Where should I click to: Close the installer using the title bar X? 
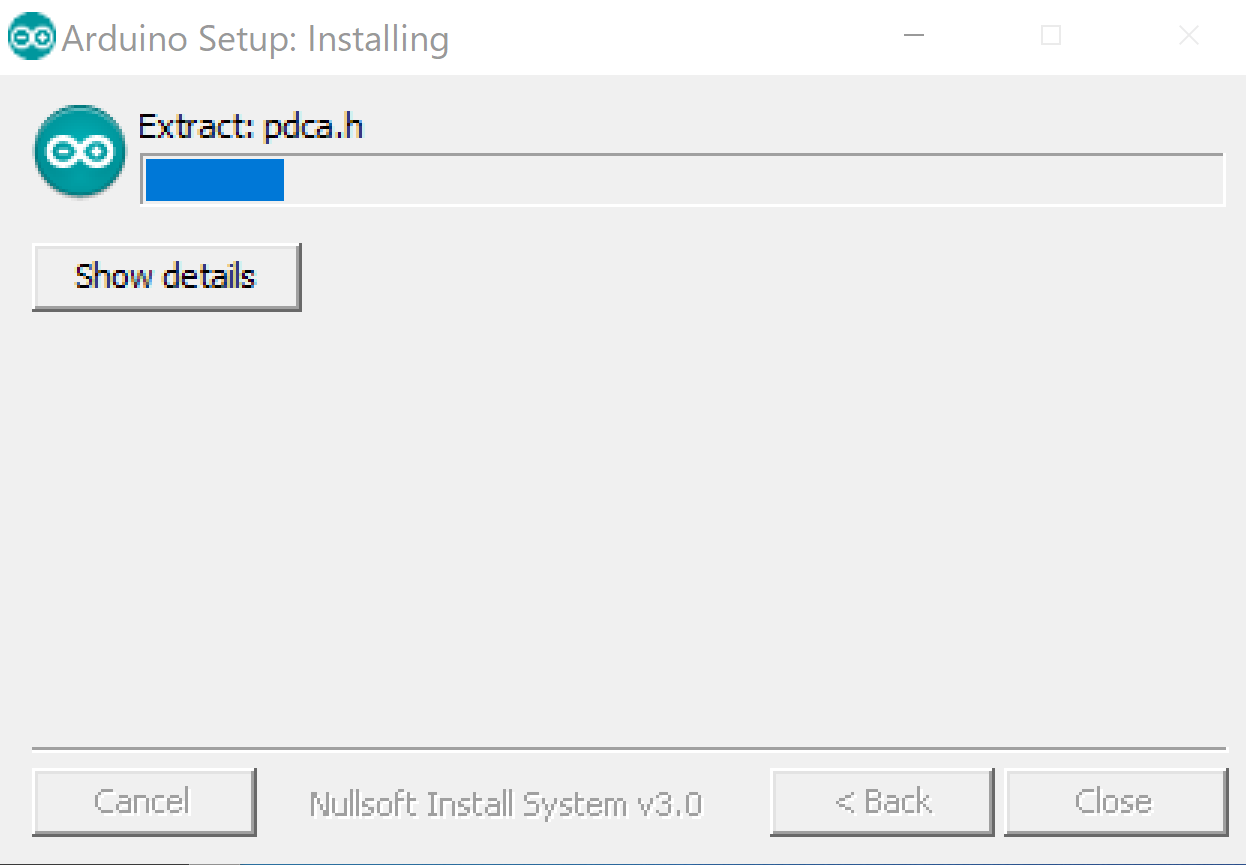[1188, 37]
